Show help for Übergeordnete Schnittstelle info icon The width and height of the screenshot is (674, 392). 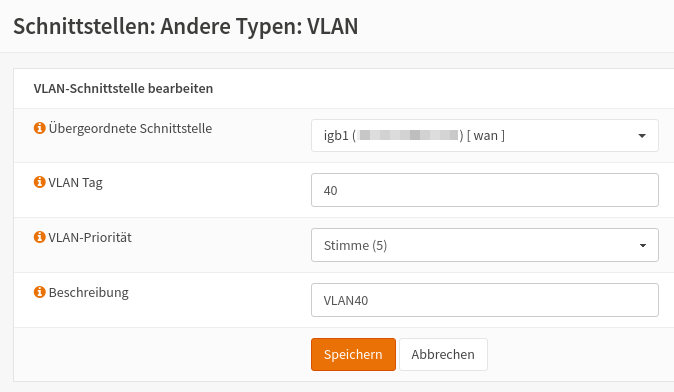40,128
